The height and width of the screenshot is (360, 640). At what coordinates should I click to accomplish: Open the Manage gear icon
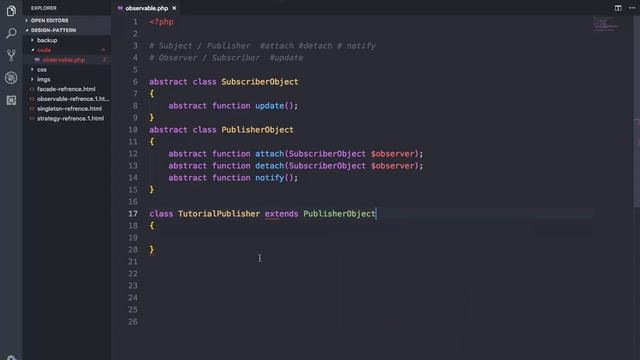(x=11, y=357)
